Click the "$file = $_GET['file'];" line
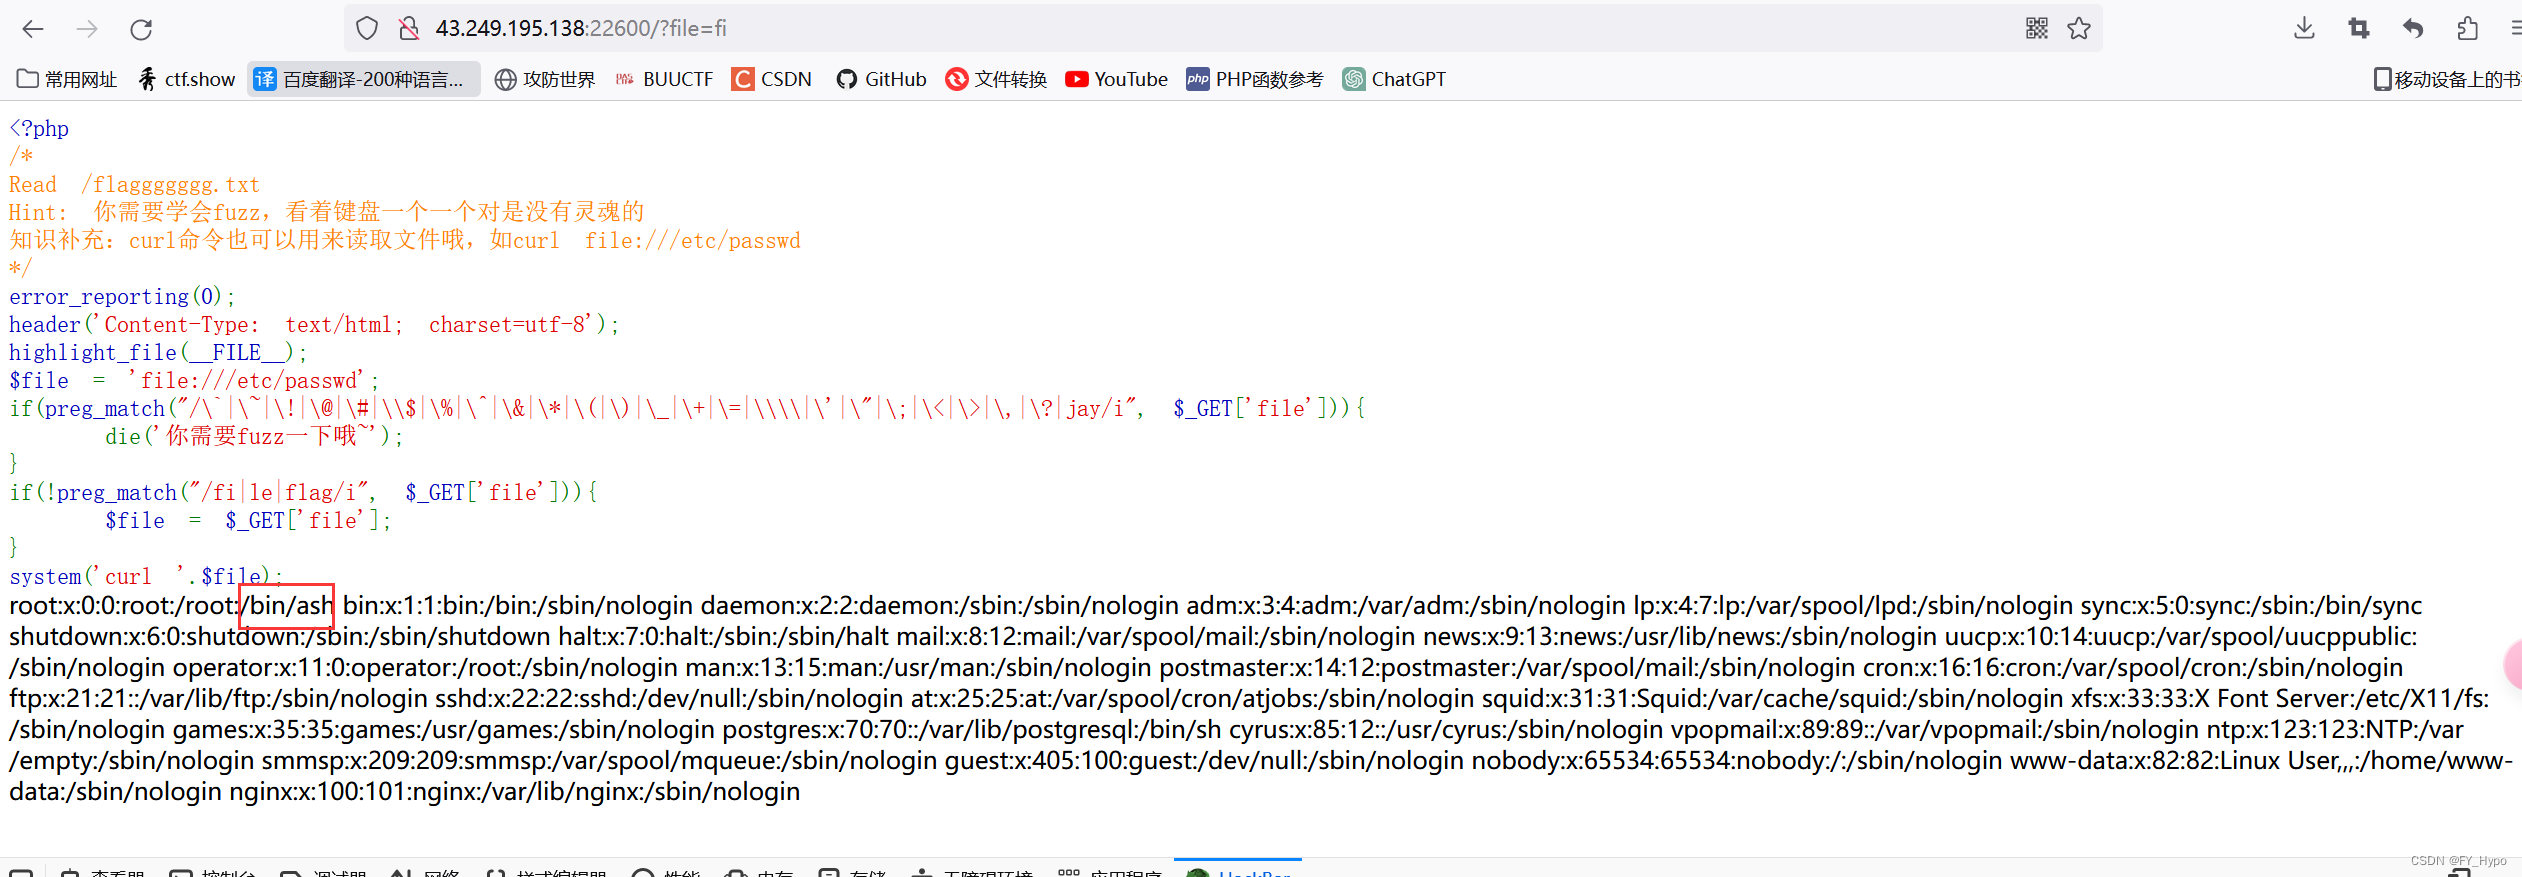 [248, 520]
